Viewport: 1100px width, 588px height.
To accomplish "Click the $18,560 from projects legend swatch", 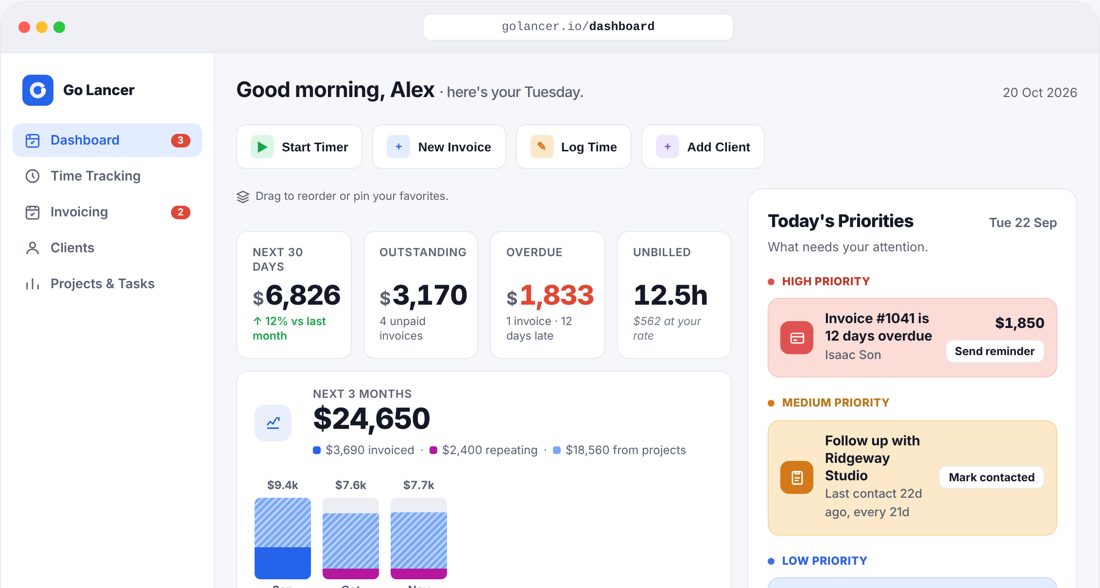I will (557, 450).
